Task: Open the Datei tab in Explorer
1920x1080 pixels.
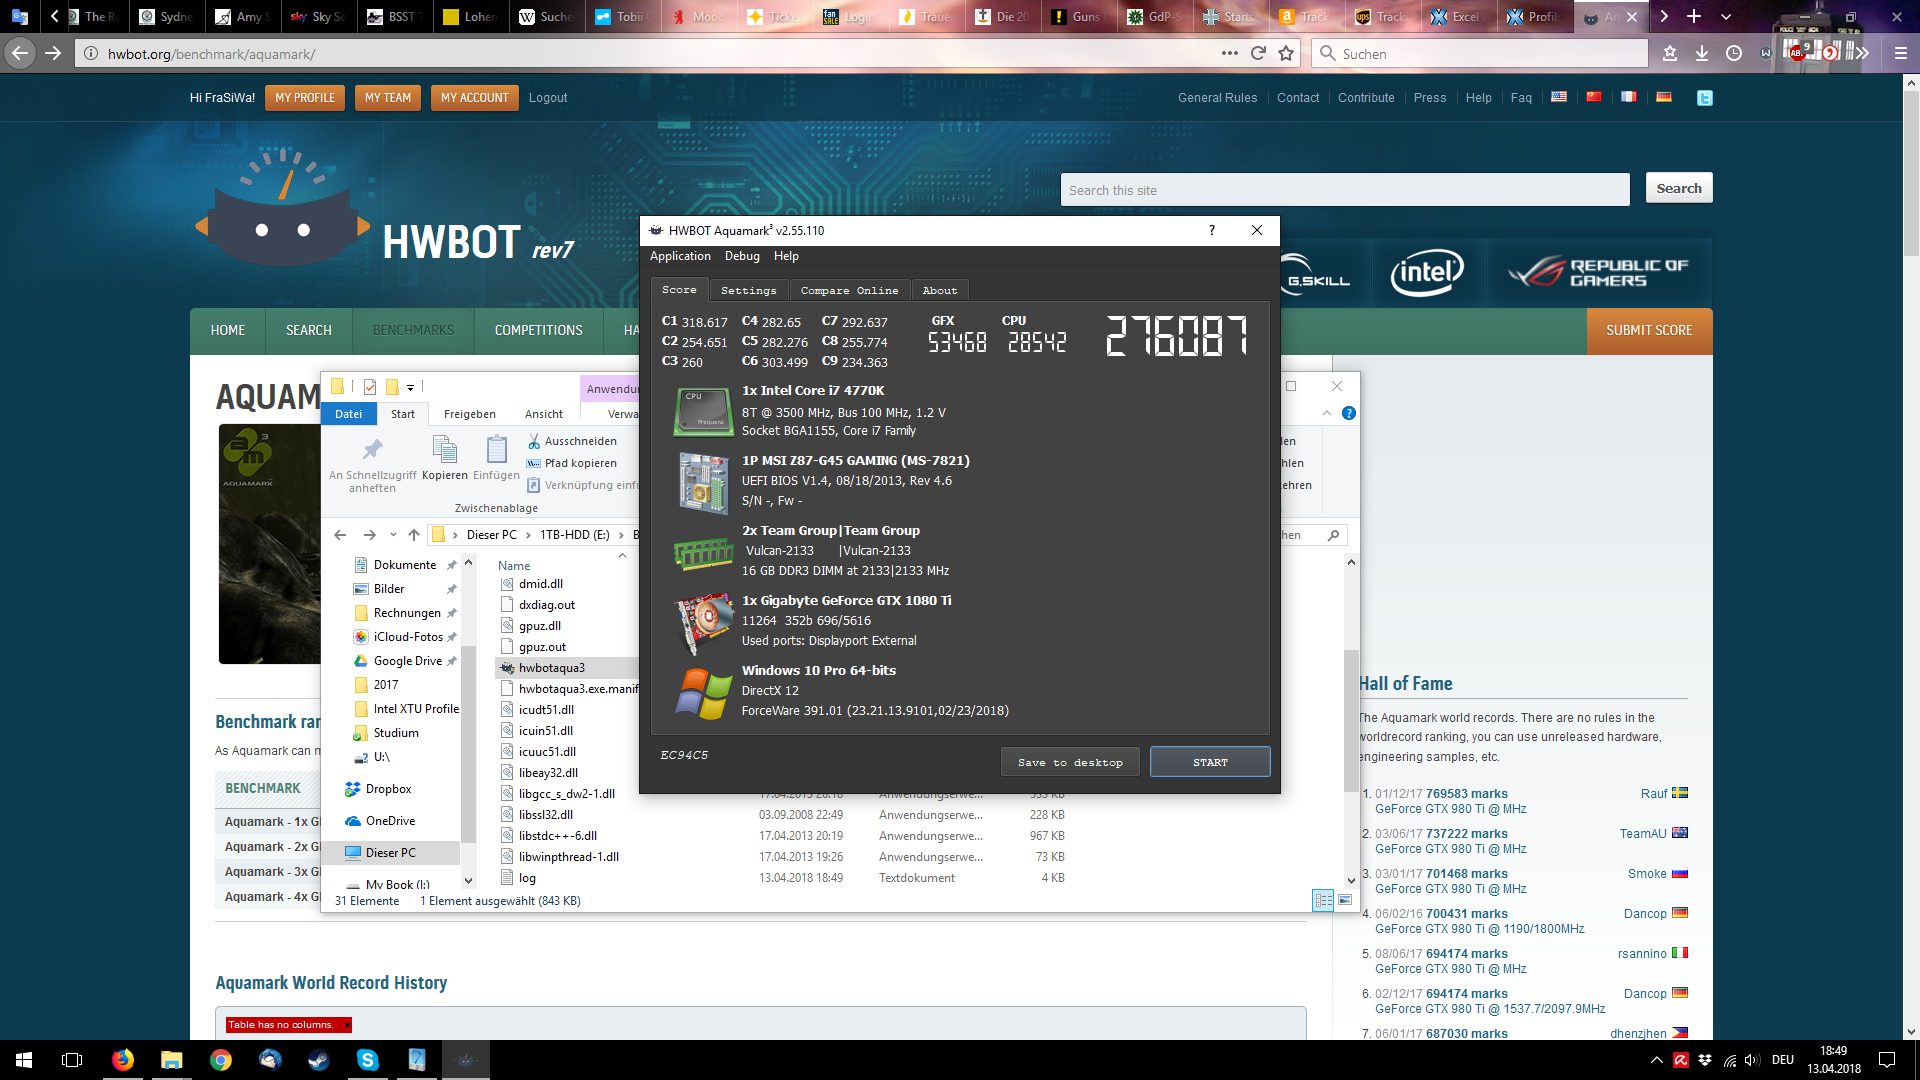Action: coord(348,414)
